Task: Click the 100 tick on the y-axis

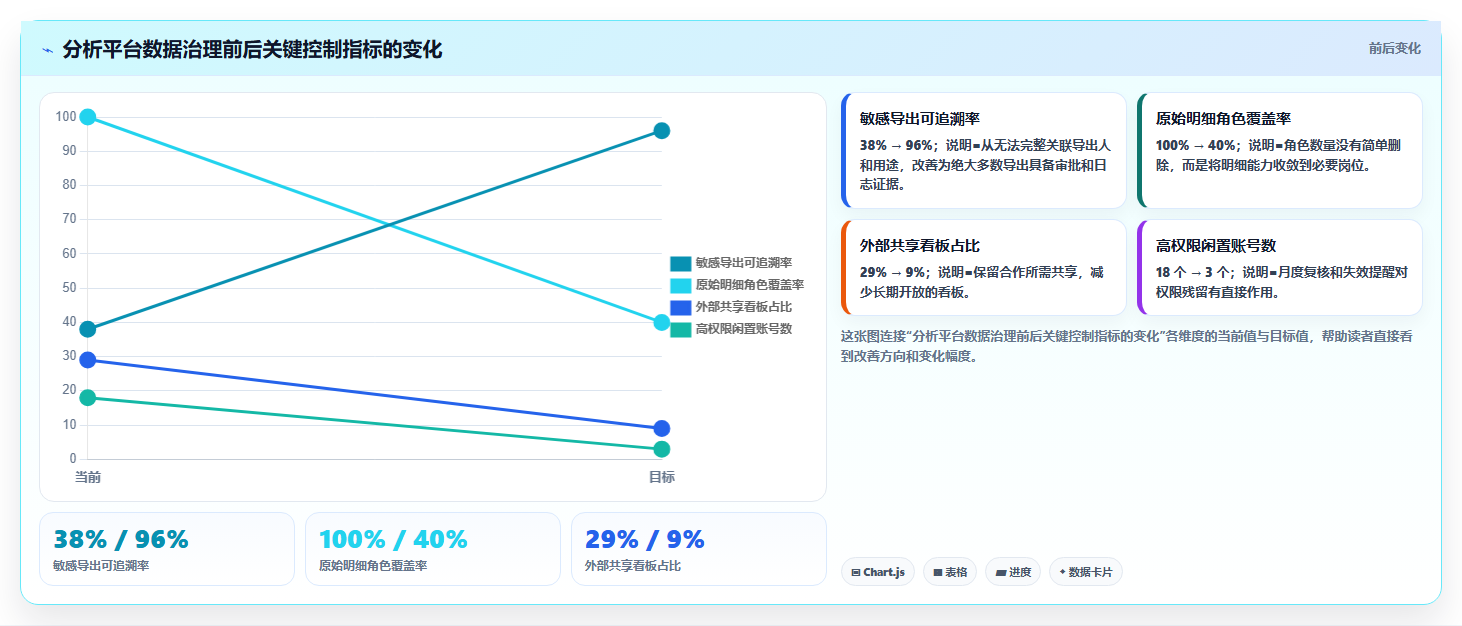Action: click(x=66, y=117)
